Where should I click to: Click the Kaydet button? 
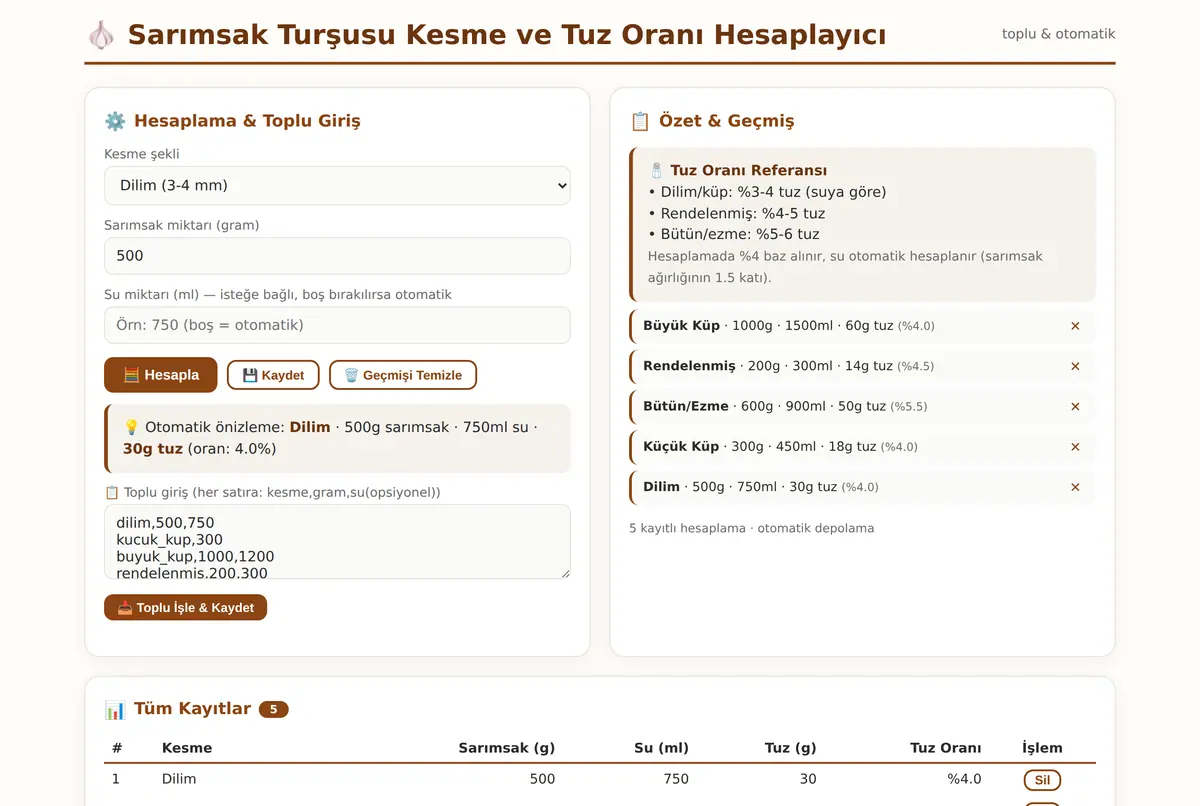coord(273,375)
